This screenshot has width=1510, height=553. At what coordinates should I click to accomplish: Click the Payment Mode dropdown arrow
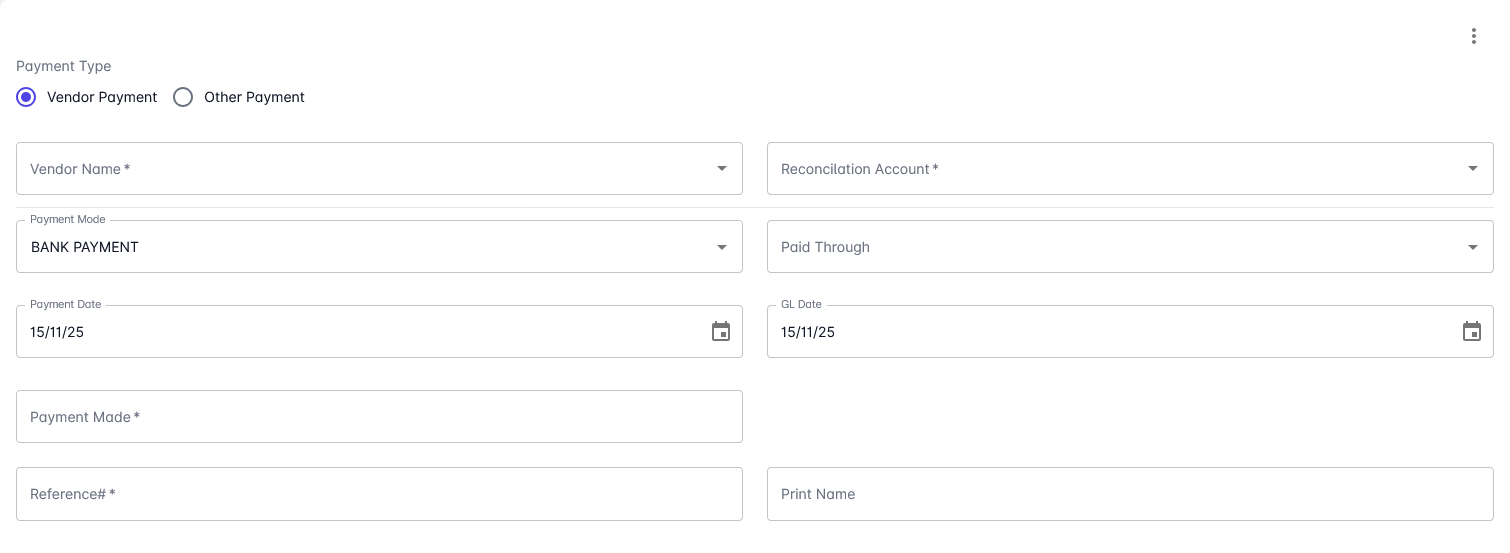point(722,247)
